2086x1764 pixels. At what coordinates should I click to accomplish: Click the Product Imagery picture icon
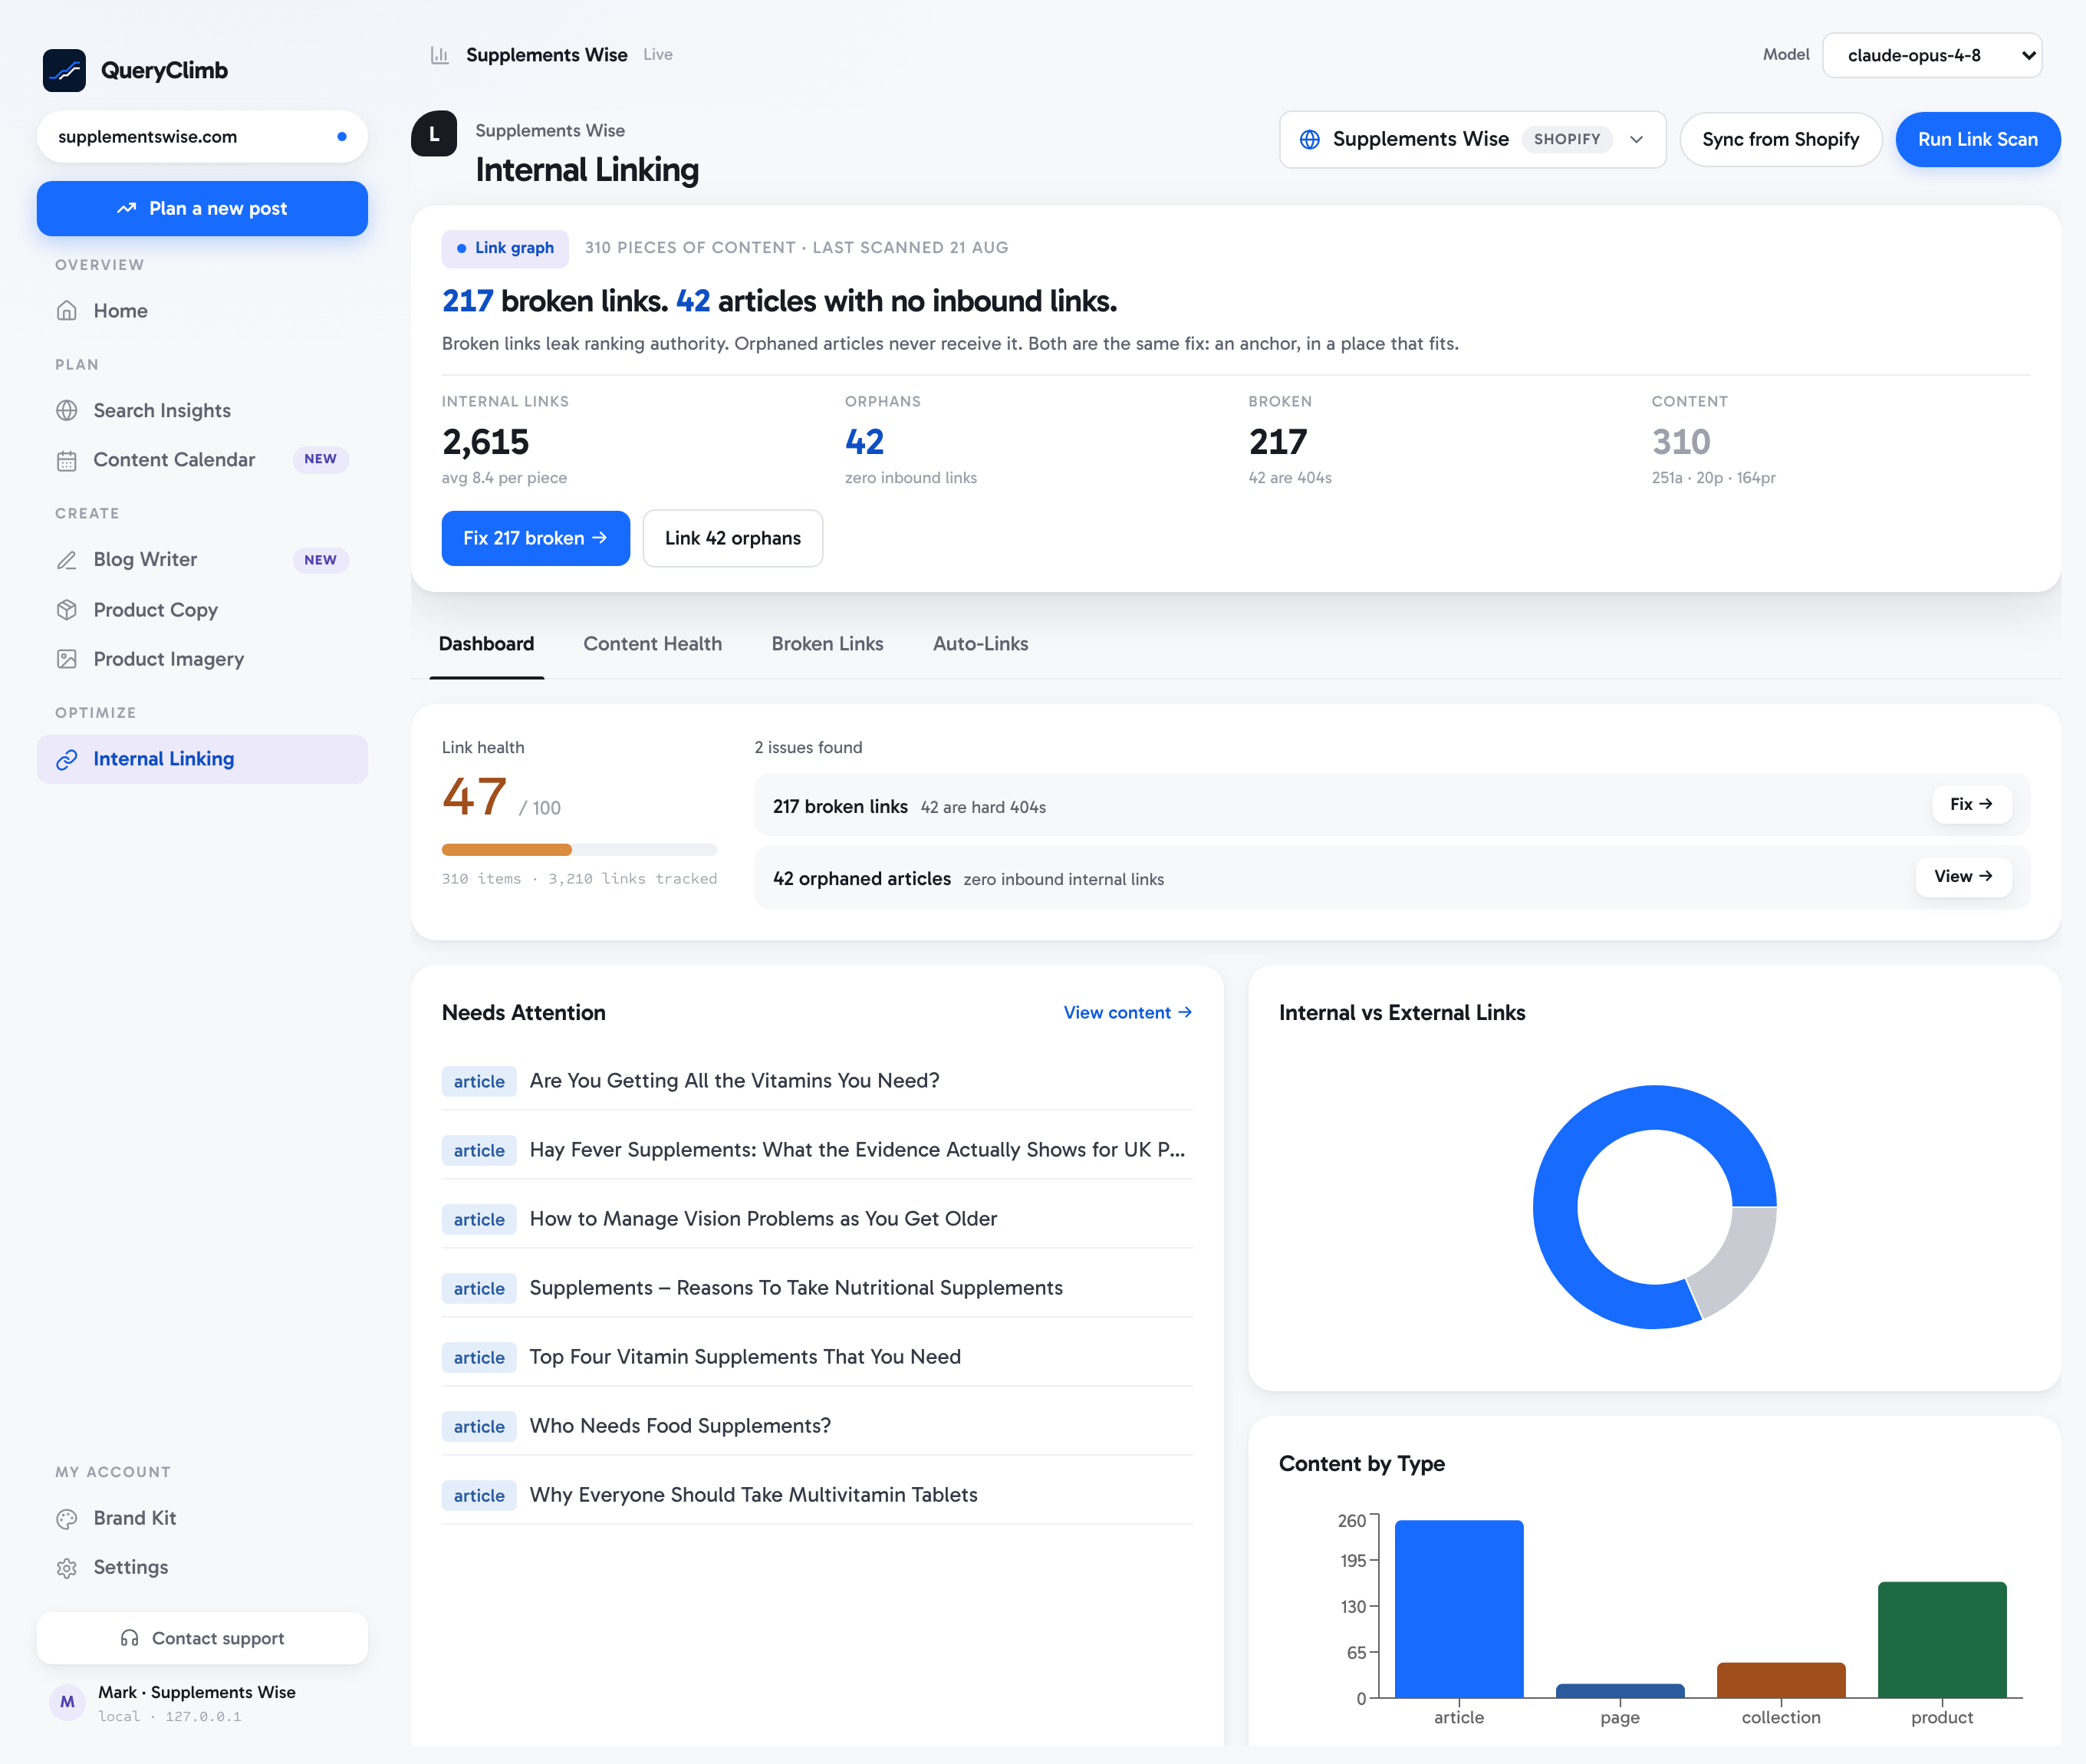(67, 659)
